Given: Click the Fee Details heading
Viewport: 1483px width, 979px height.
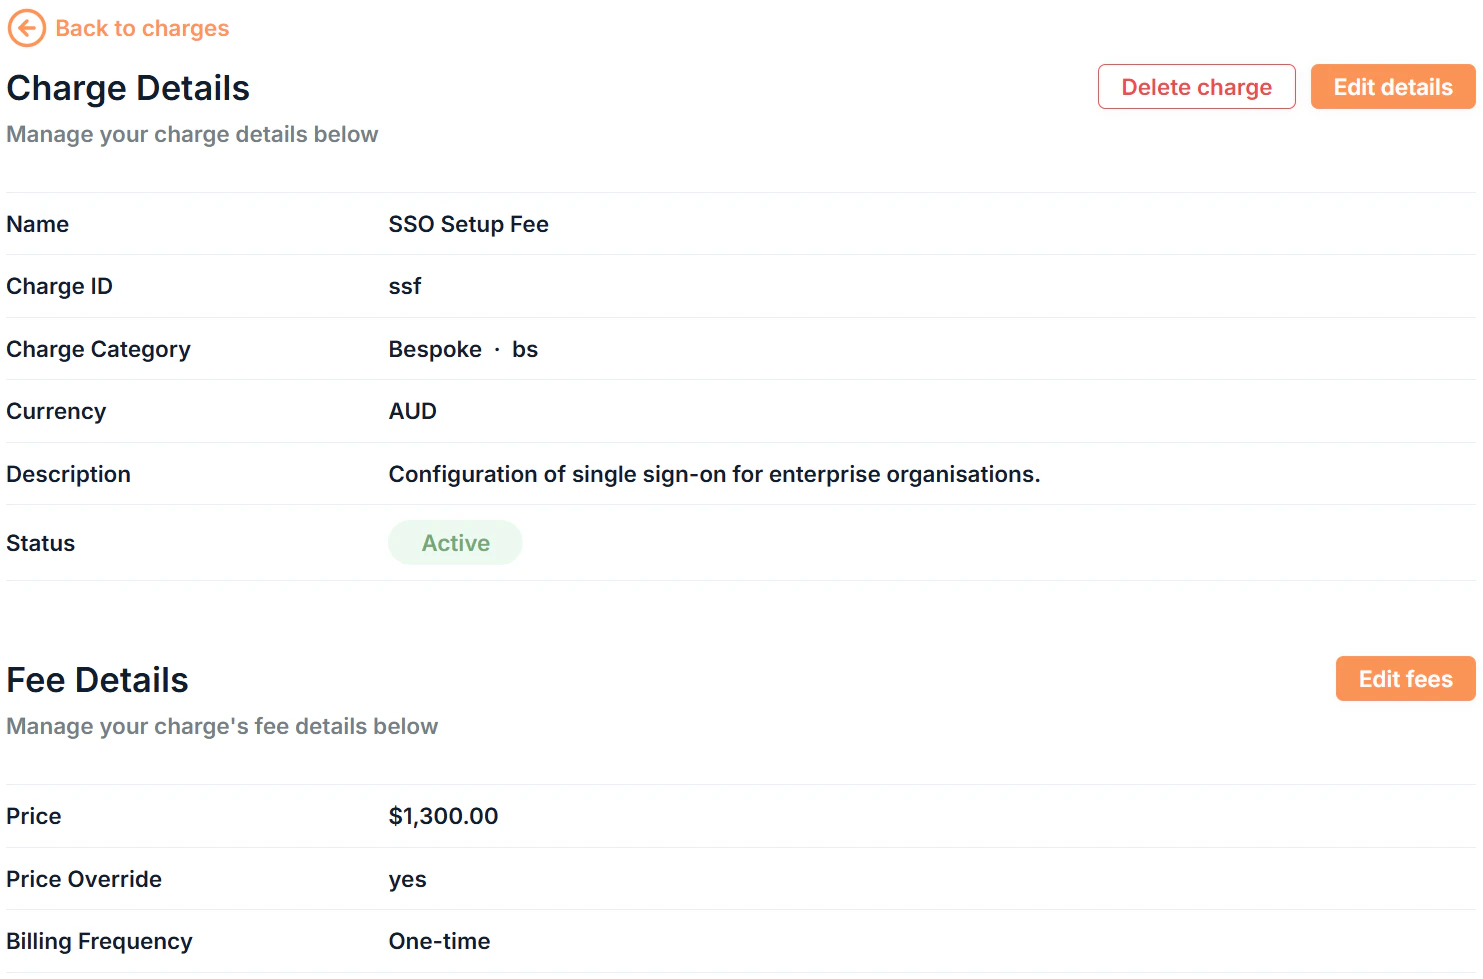Looking at the screenshot, I should (x=97, y=680).
